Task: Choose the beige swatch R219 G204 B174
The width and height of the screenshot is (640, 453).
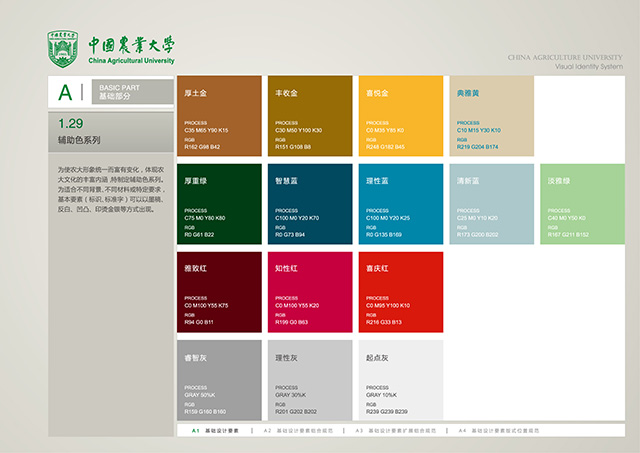Action: (491, 115)
